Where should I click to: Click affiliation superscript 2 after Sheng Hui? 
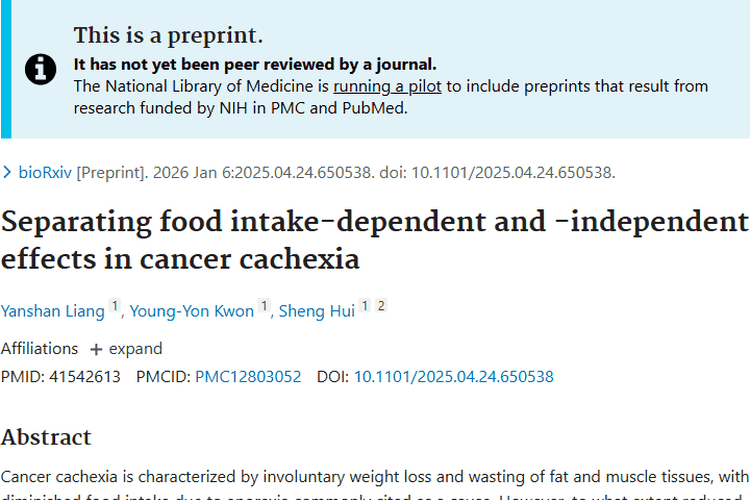(380, 307)
